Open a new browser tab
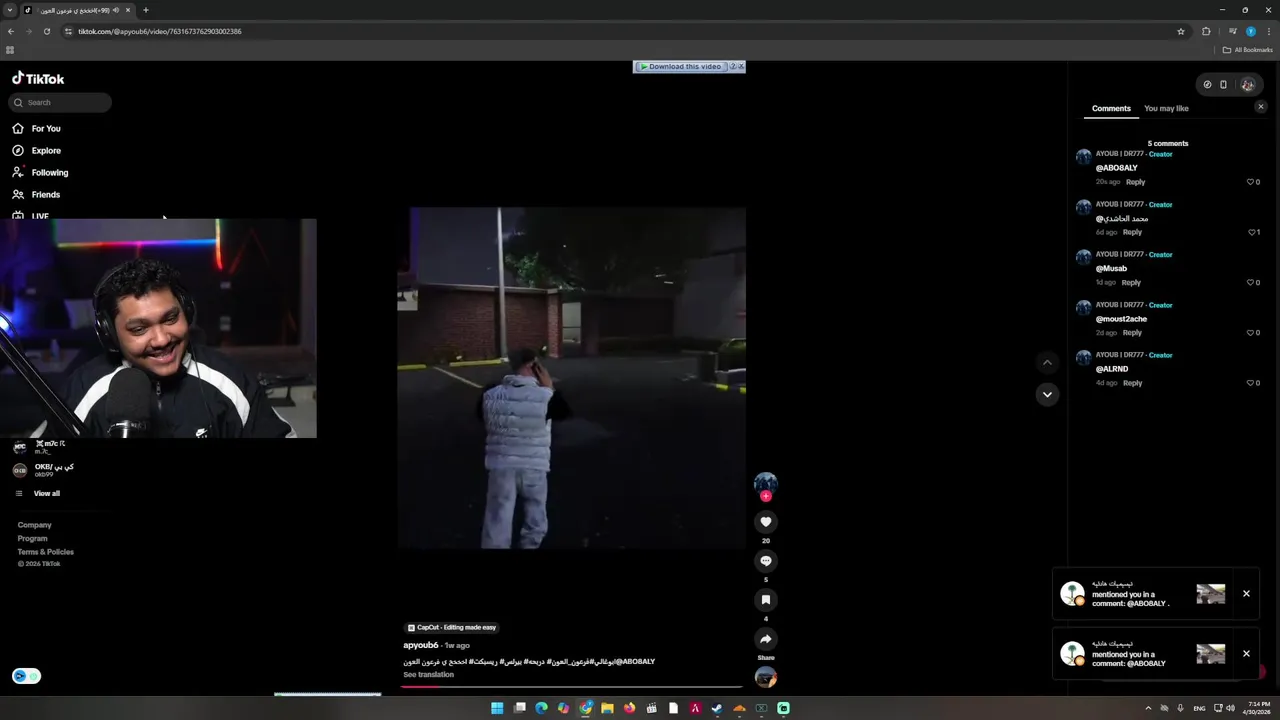1280x720 pixels. pyautogui.click(x=145, y=10)
